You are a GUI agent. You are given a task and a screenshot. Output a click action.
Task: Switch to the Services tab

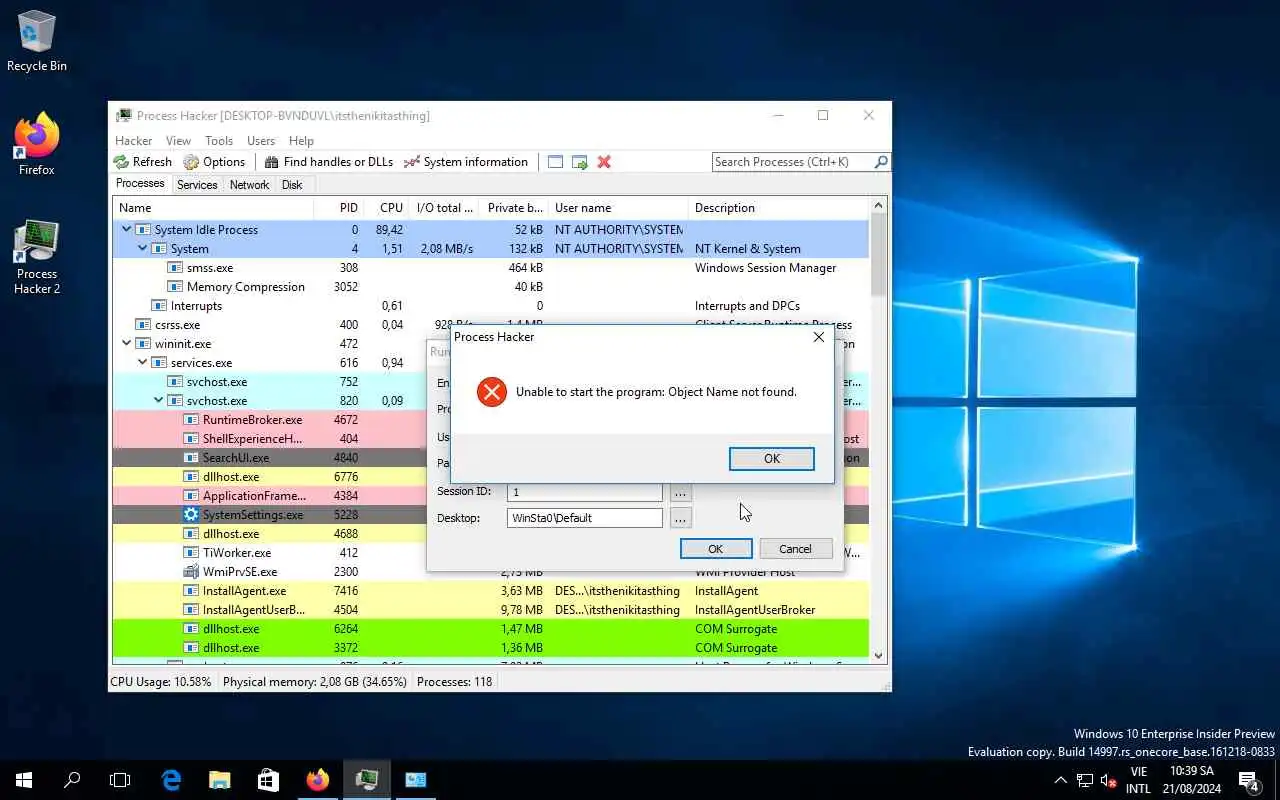click(197, 185)
